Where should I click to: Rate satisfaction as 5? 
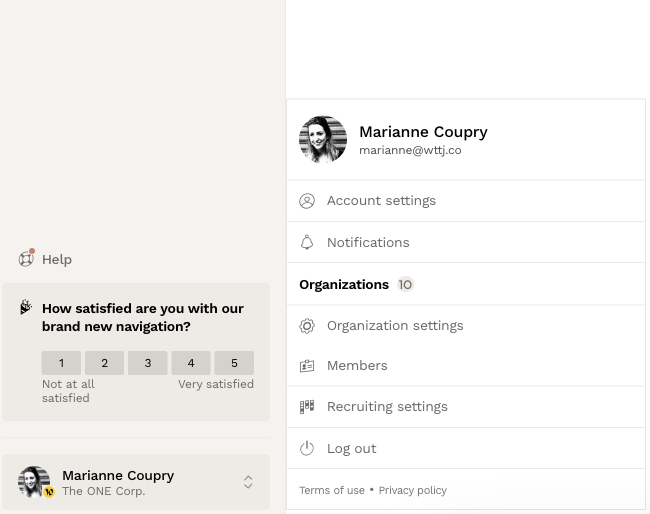click(x=234, y=363)
